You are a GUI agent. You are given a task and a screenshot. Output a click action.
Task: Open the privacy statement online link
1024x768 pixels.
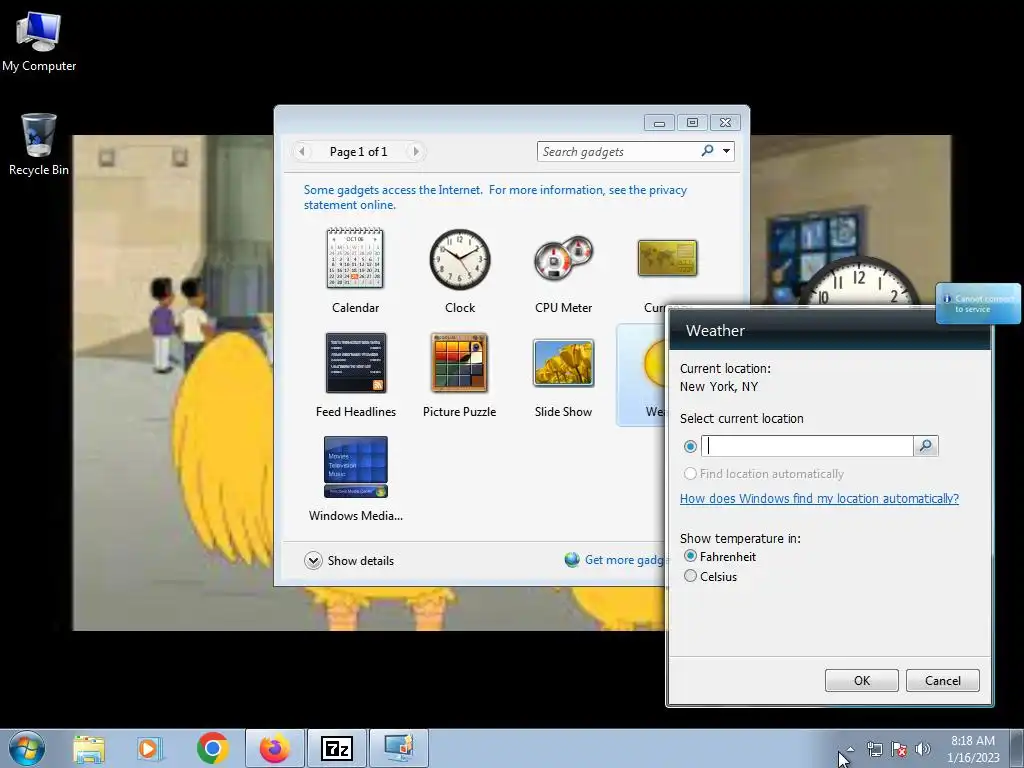pyautogui.click(x=495, y=197)
